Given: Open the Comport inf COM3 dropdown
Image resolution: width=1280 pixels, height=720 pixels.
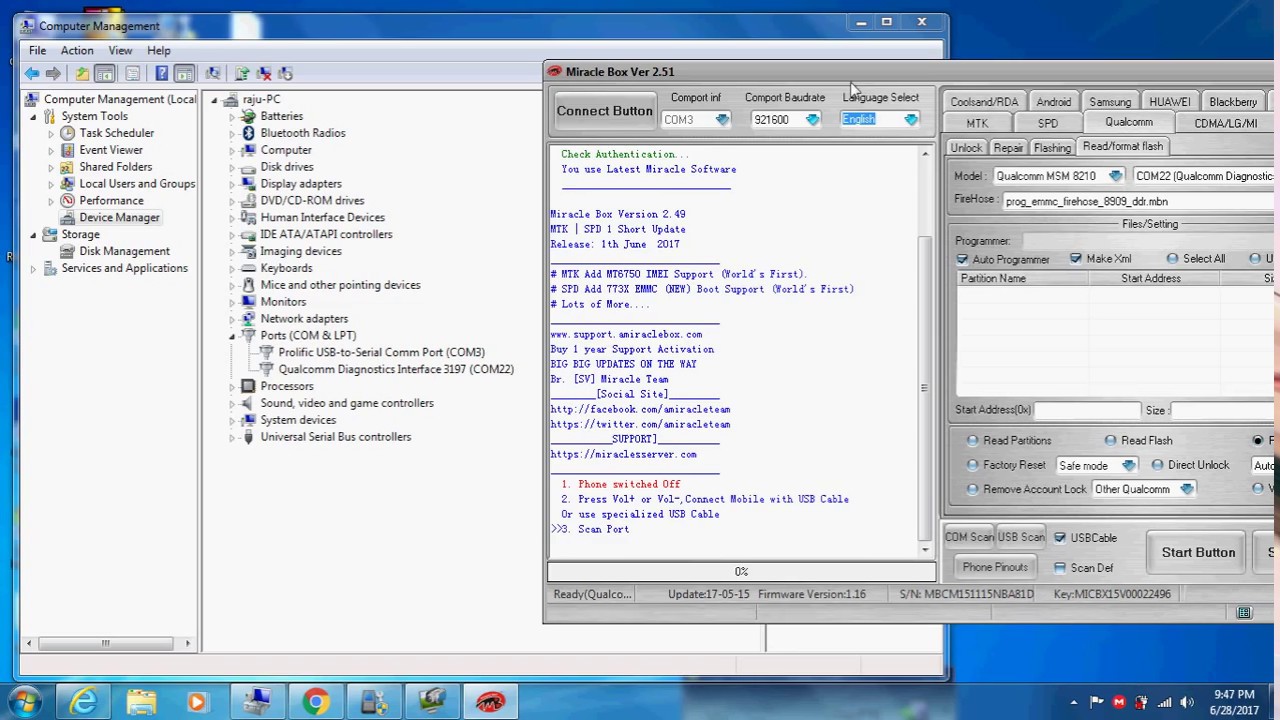Looking at the screenshot, I should [x=695, y=120].
